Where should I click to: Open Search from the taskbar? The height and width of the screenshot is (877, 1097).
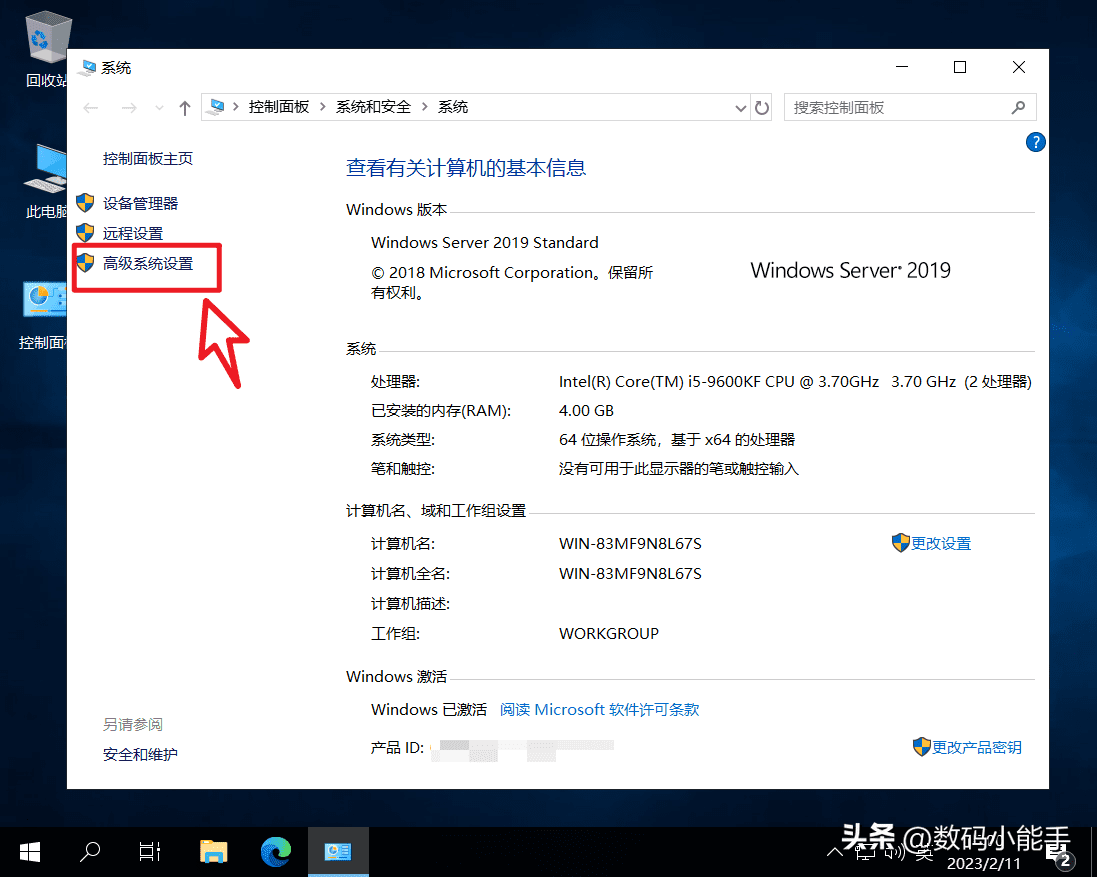(x=89, y=851)
